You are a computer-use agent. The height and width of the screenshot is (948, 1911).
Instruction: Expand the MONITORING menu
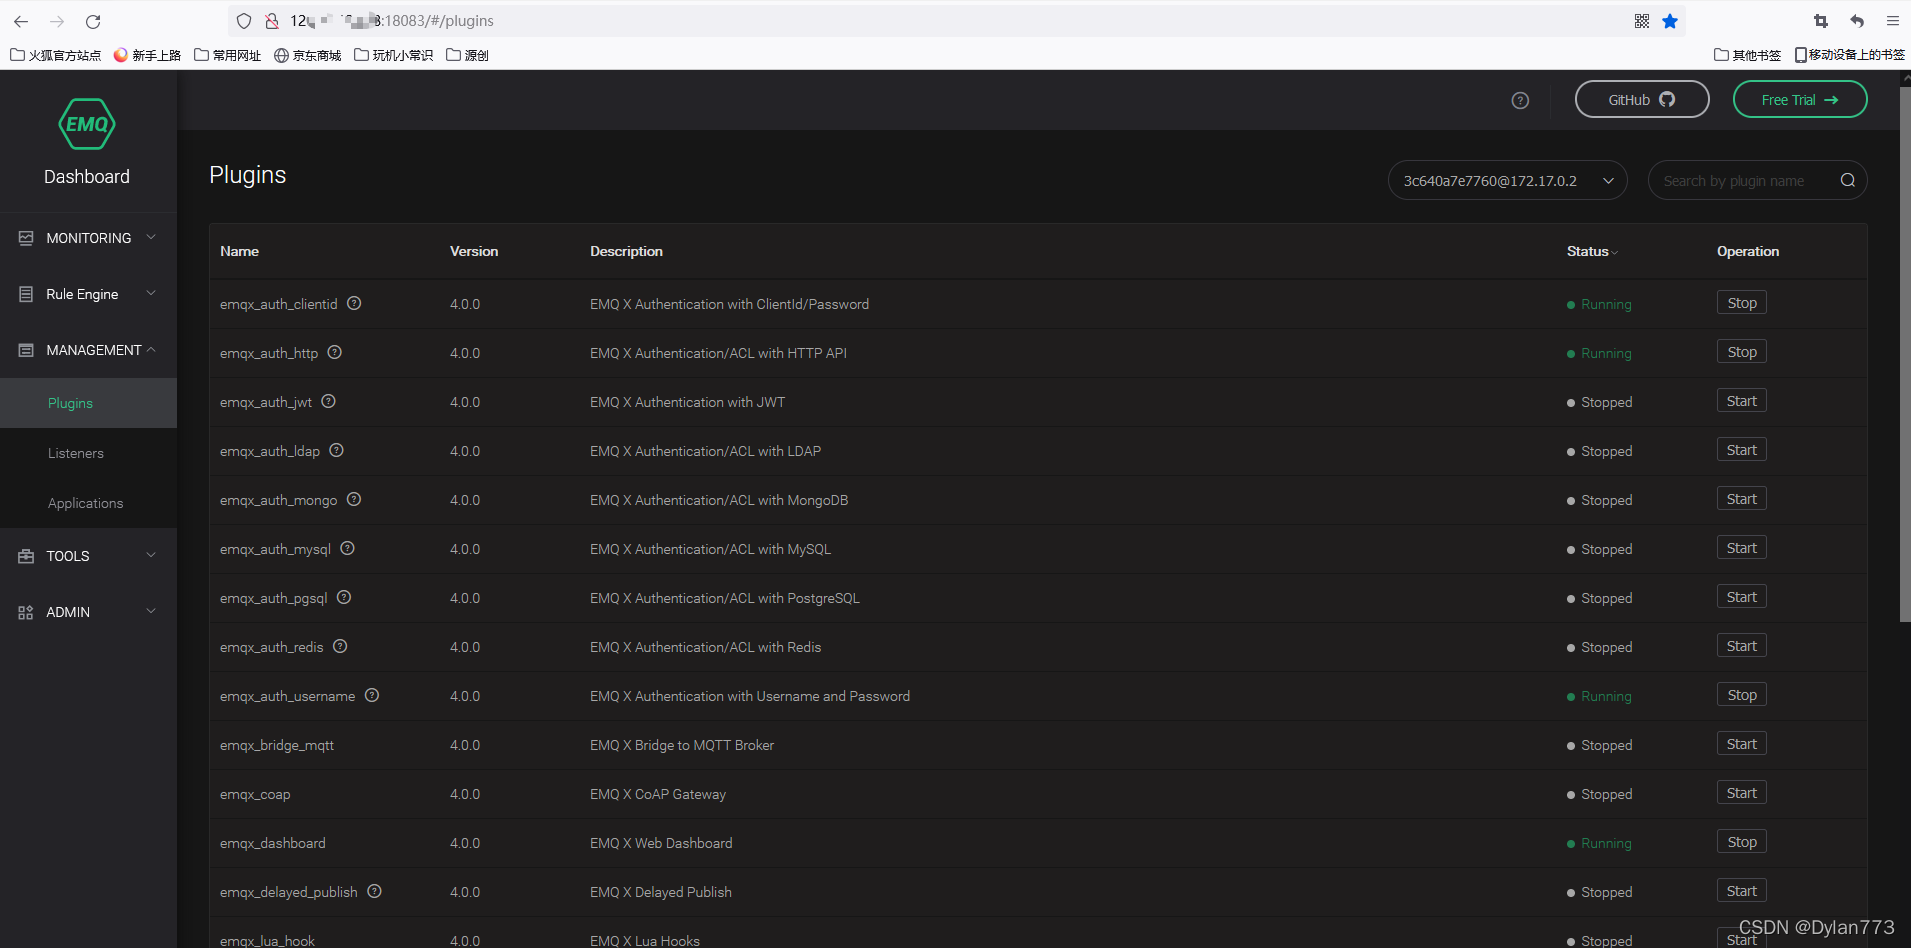tap(88, 238)
